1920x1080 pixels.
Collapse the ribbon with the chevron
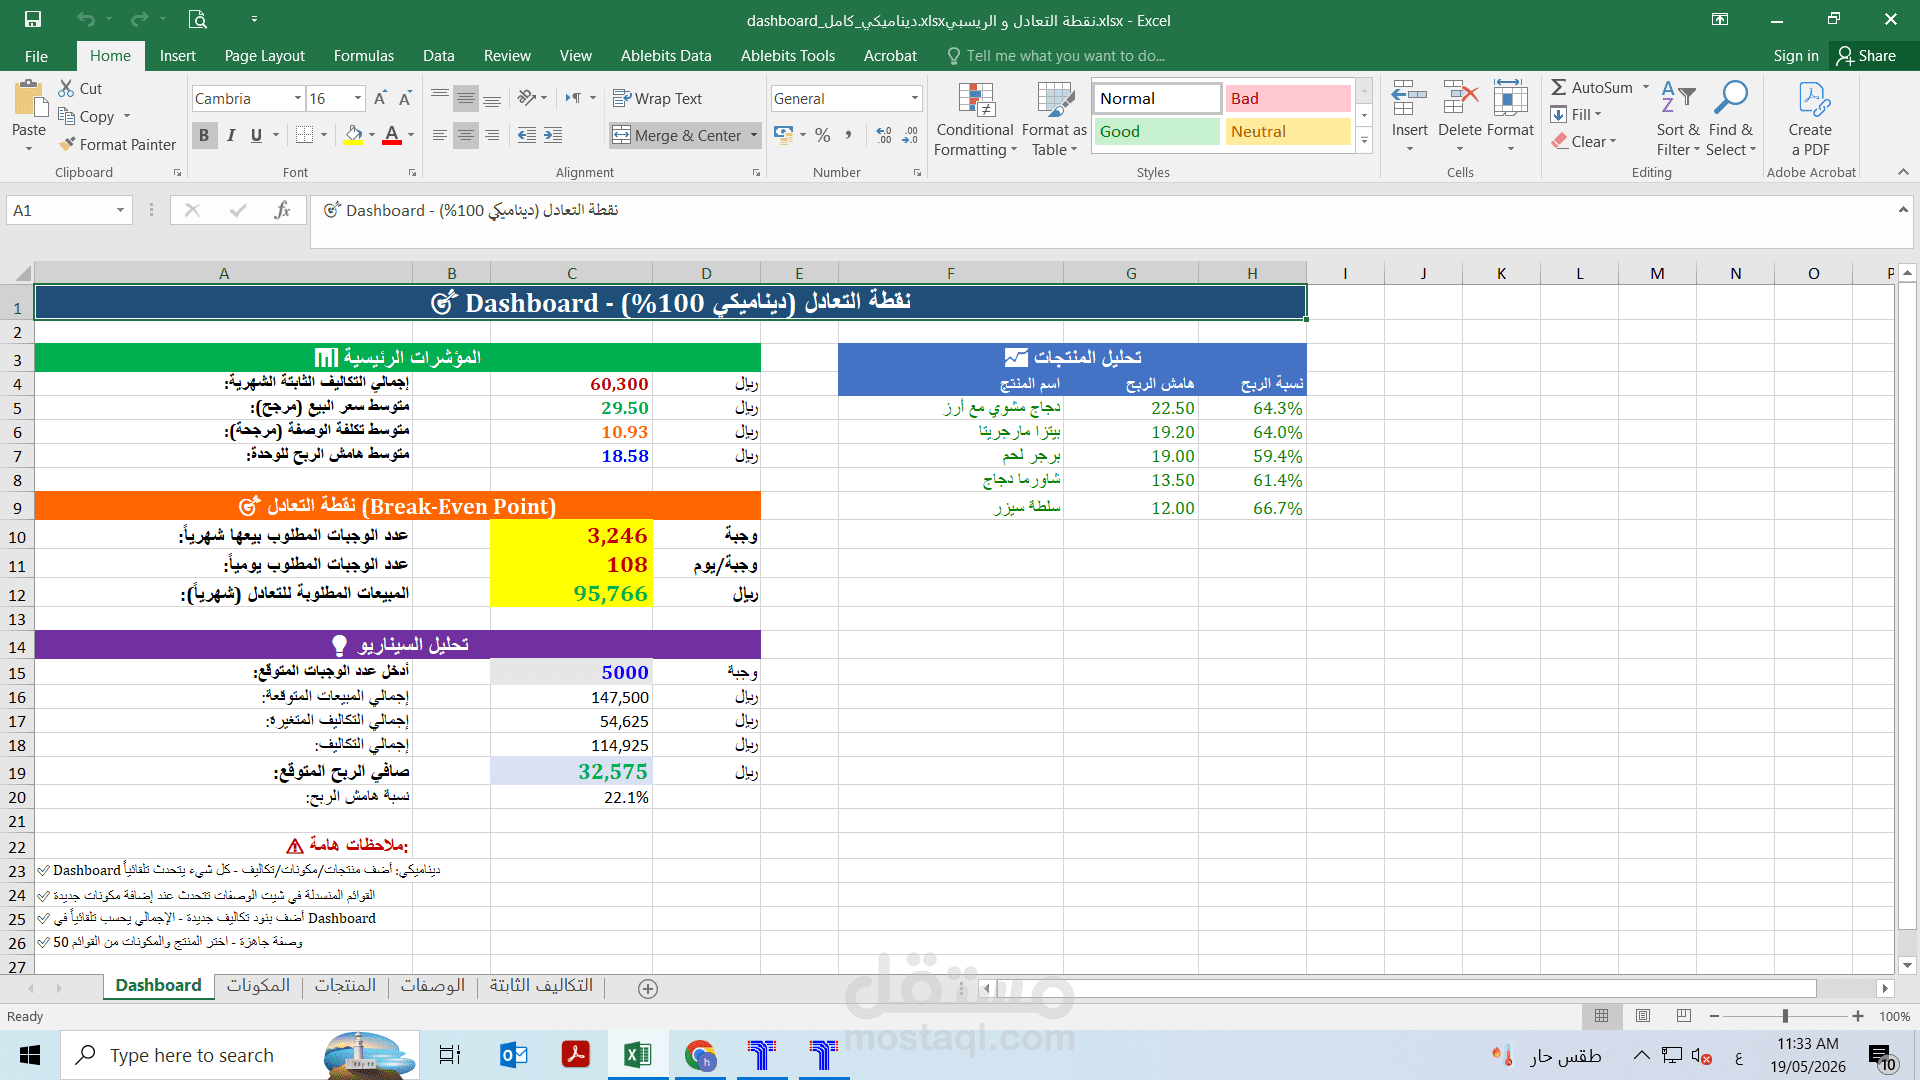coord(1903,172)
